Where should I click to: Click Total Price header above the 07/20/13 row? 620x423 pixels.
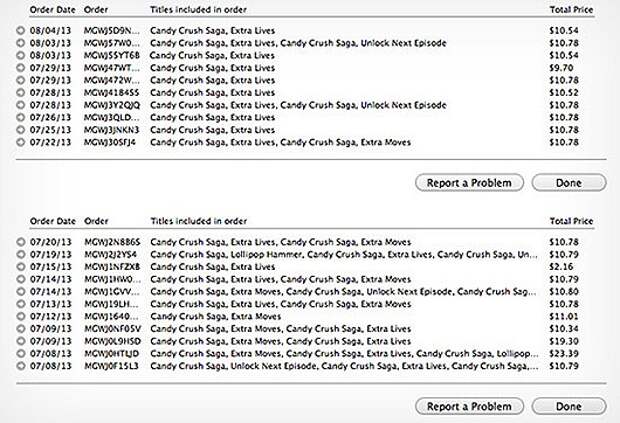point(571,221)
